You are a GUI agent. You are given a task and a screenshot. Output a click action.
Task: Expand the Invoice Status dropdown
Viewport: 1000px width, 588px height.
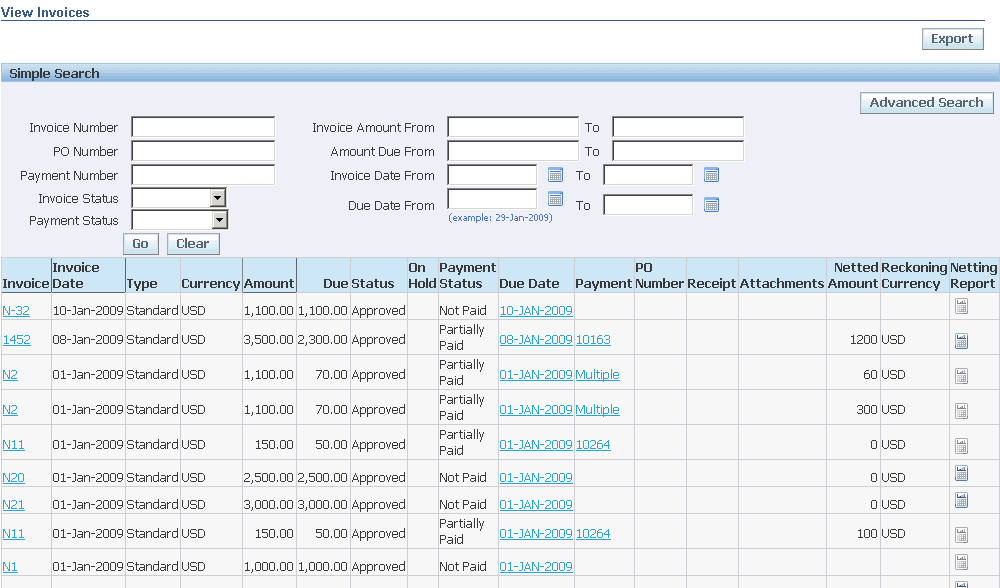point(217,198)
